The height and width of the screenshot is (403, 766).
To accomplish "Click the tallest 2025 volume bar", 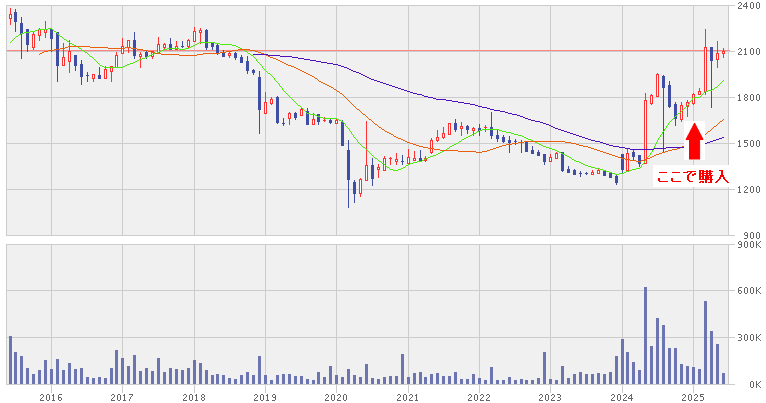I will 705,342.
